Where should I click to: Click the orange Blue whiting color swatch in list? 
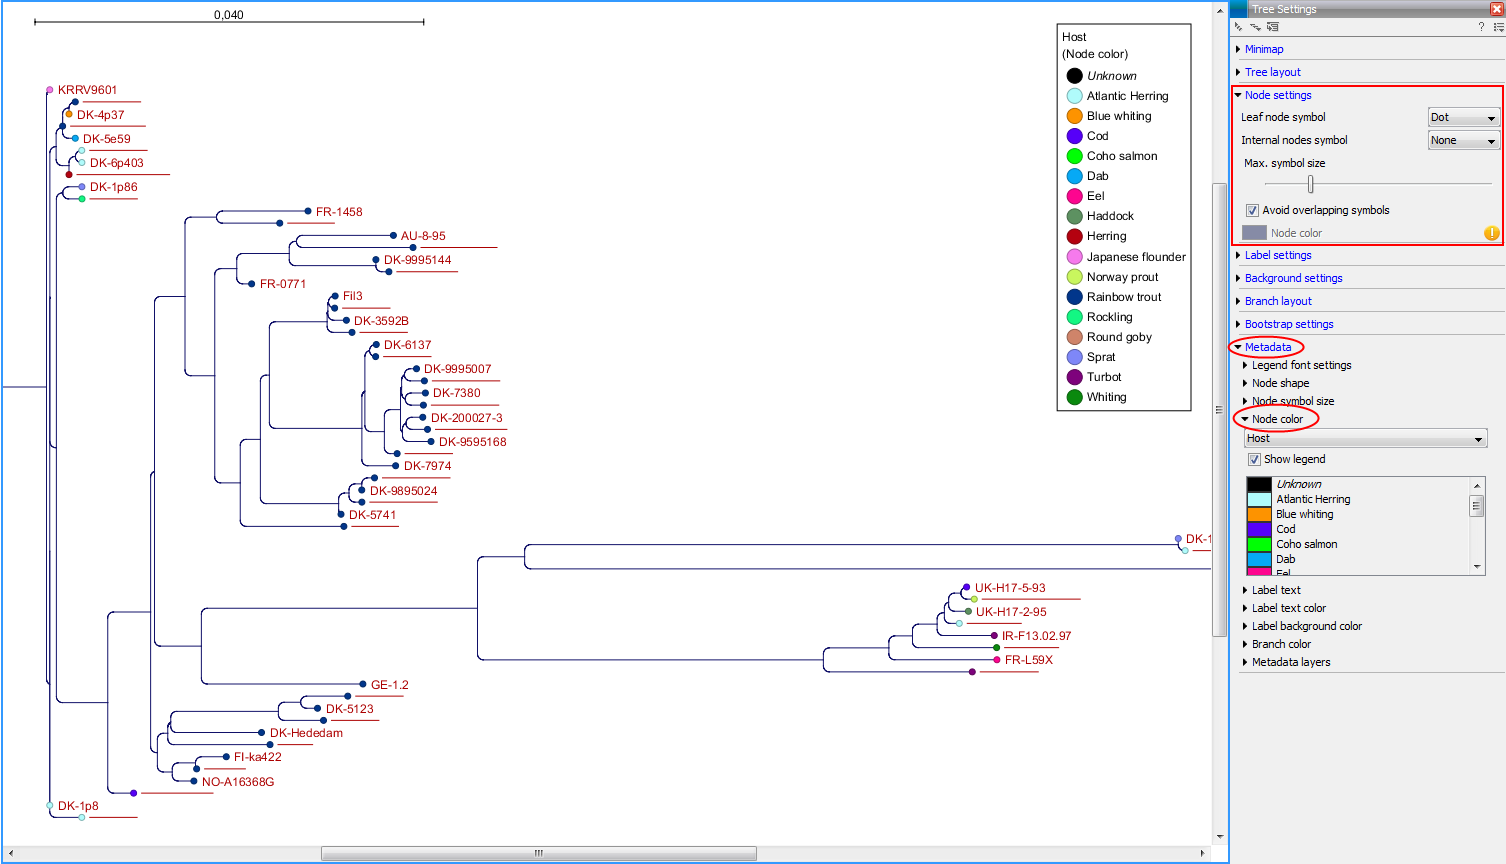[x=1259, y=514]
